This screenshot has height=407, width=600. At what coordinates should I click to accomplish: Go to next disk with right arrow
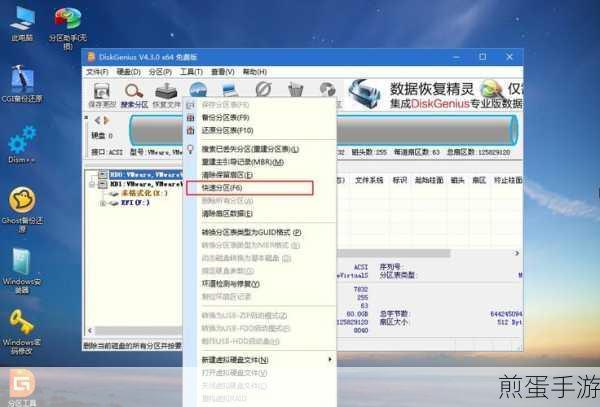coord(106,120)
